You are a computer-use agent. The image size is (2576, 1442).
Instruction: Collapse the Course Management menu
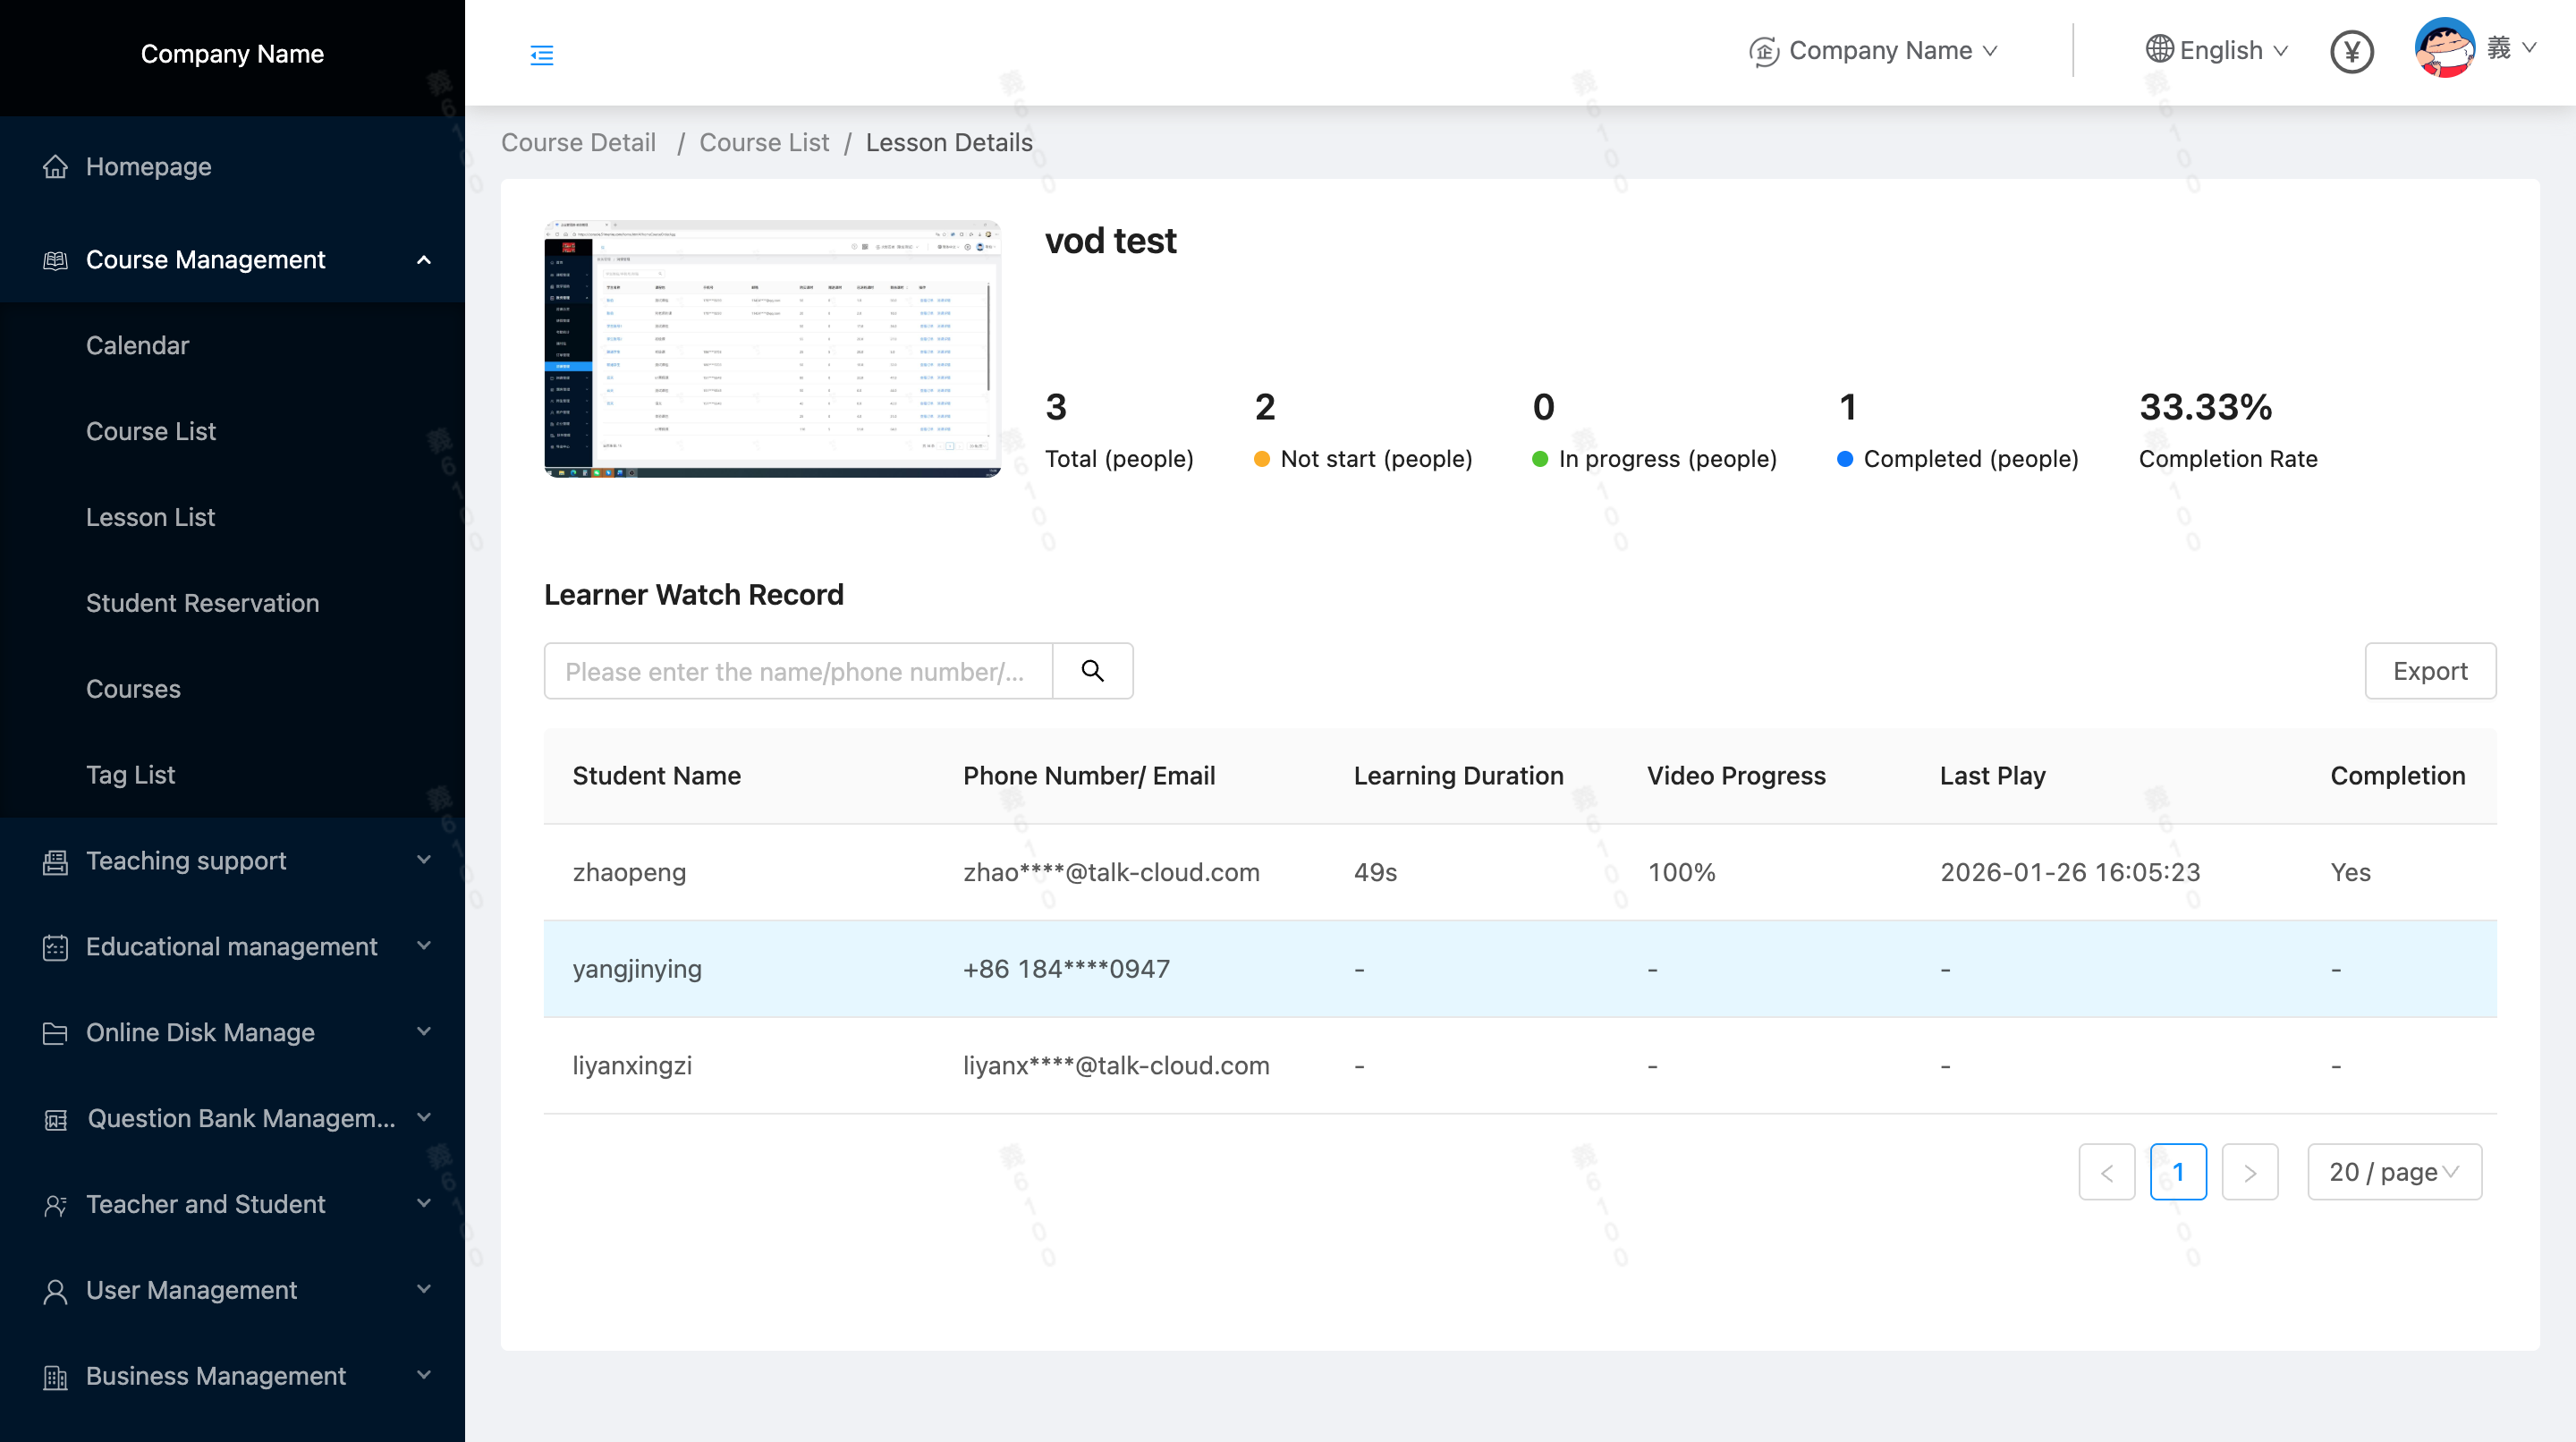point(423,260)
